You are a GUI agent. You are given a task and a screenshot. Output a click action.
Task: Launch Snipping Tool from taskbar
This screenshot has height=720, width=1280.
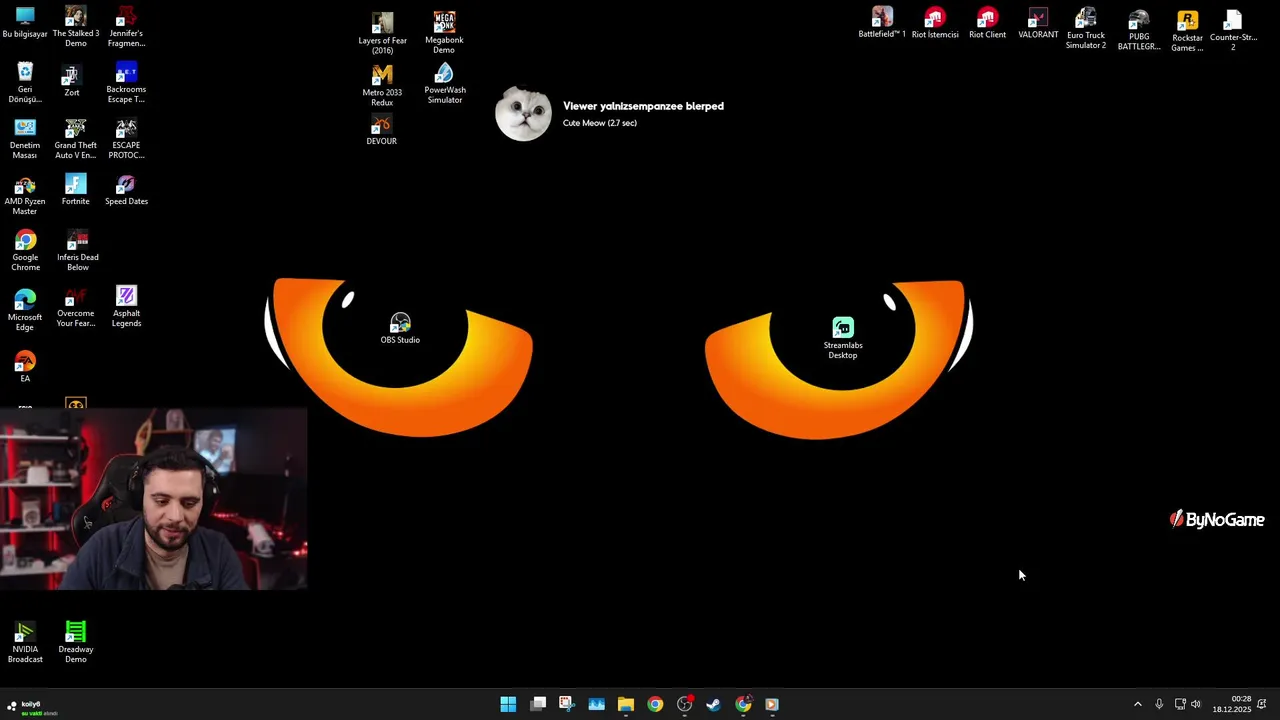[566, 704]
